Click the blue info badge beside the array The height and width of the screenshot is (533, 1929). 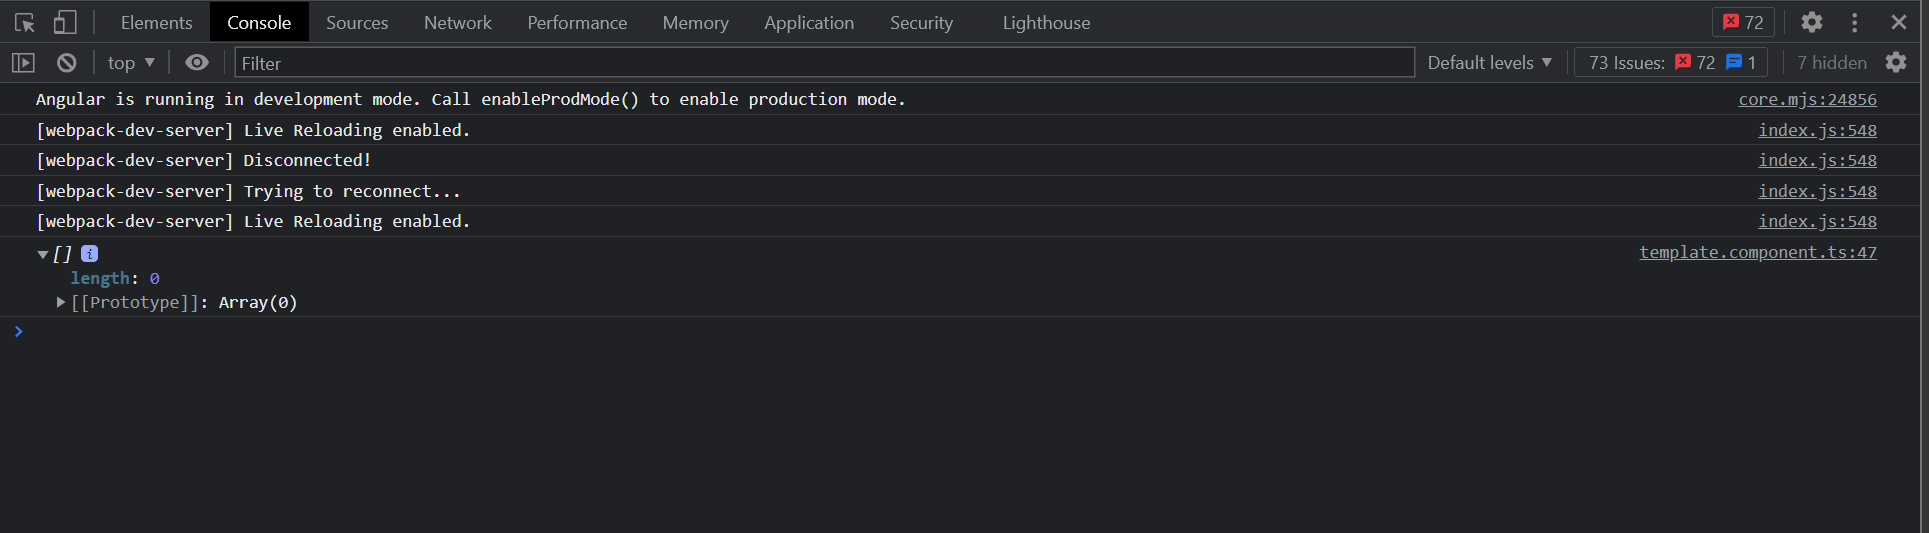tap(89, 254)
